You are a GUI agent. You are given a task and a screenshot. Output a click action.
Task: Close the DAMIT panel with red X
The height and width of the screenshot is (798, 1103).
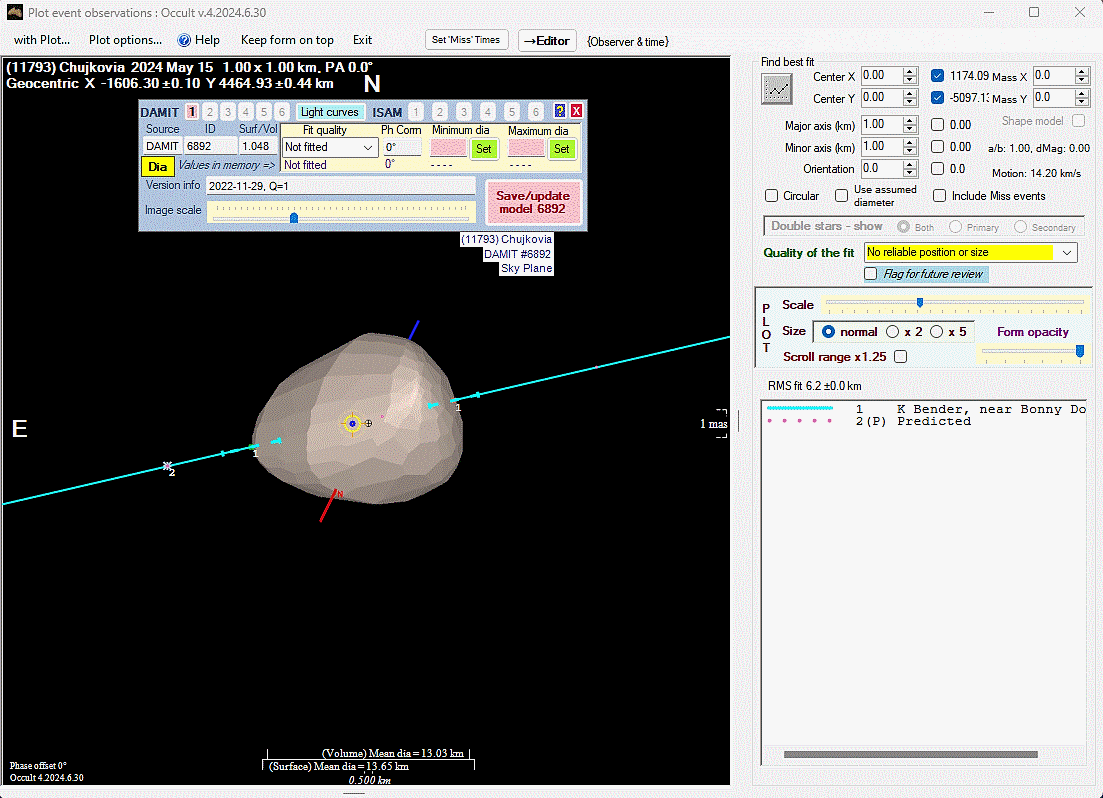pyautogui.click(x=576, y=112)
